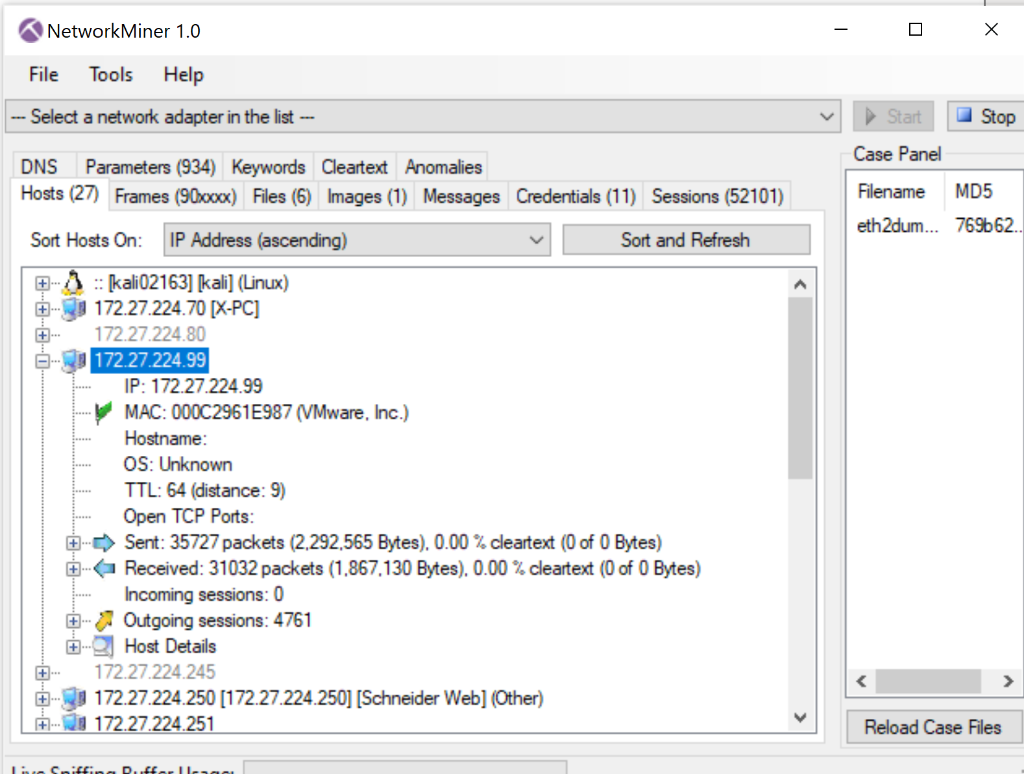
Task: Click the Sort and Refresh button
Action: coord(686,240)
